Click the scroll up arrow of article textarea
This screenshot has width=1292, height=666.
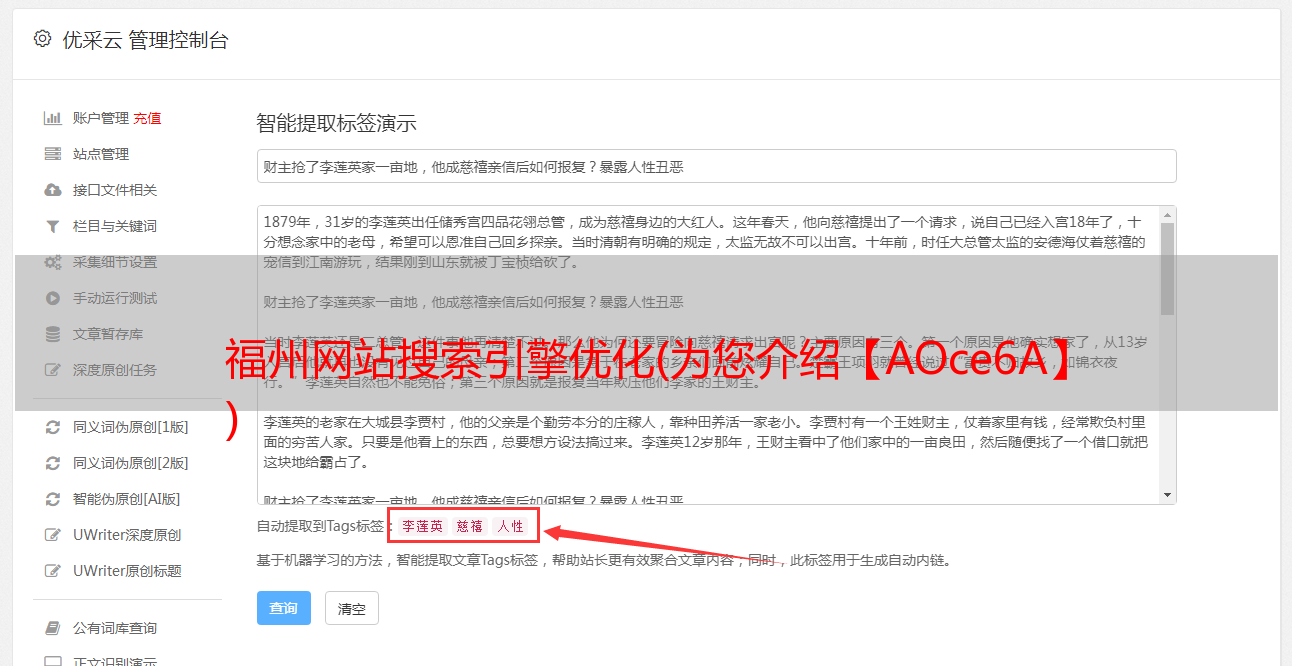coord(1167,215)
